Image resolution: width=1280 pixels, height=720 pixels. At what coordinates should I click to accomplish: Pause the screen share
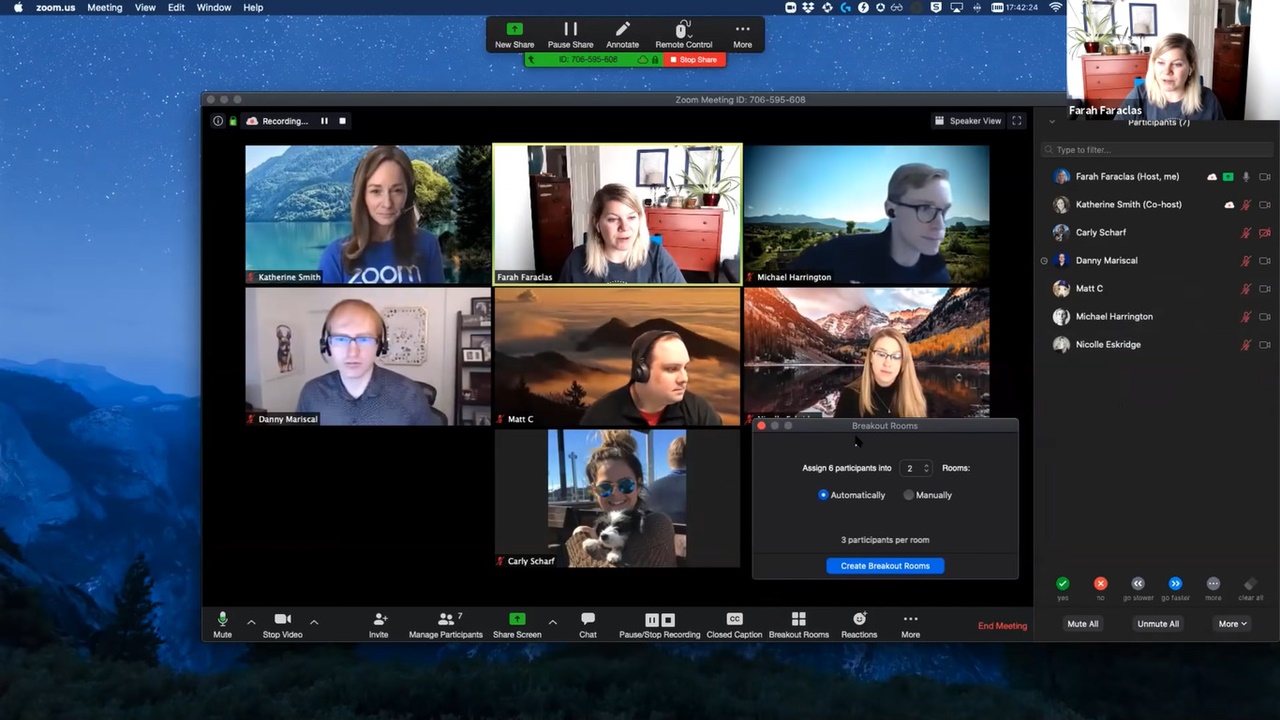[570, 30]
